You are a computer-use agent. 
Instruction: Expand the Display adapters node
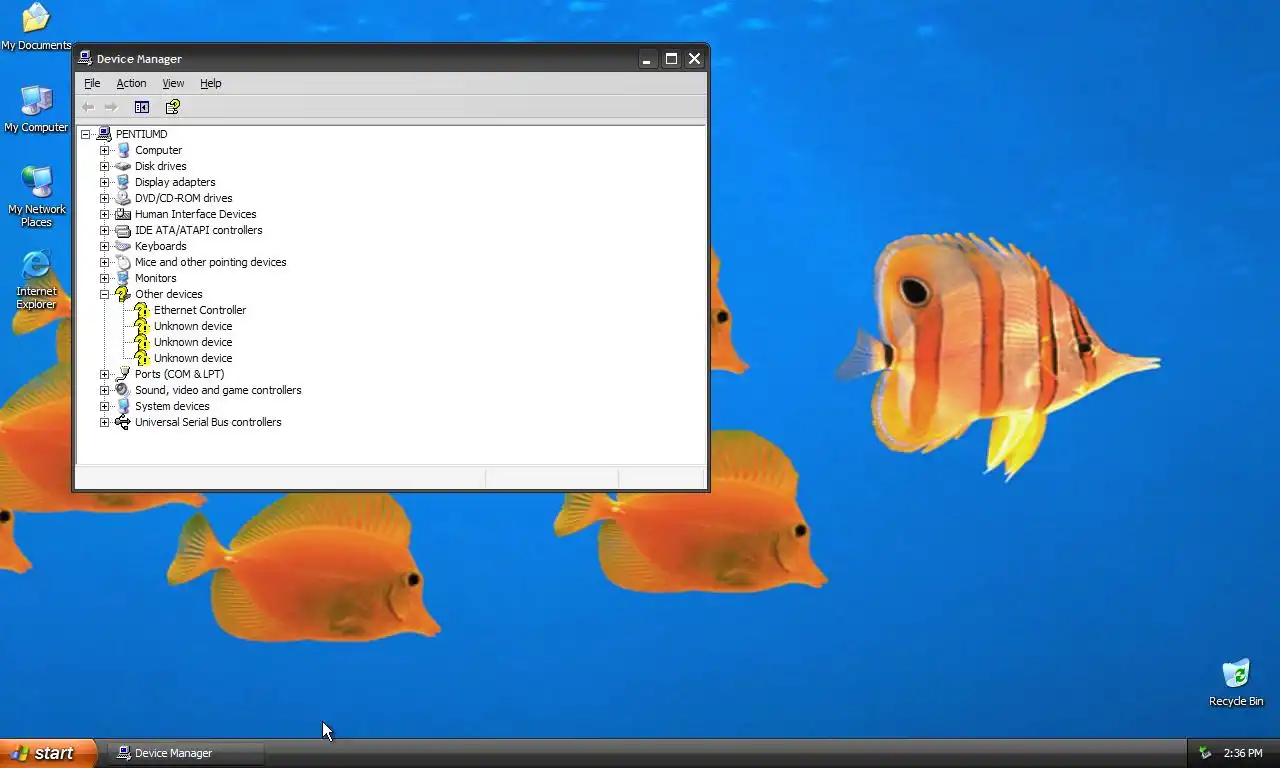tap(104, 182)
